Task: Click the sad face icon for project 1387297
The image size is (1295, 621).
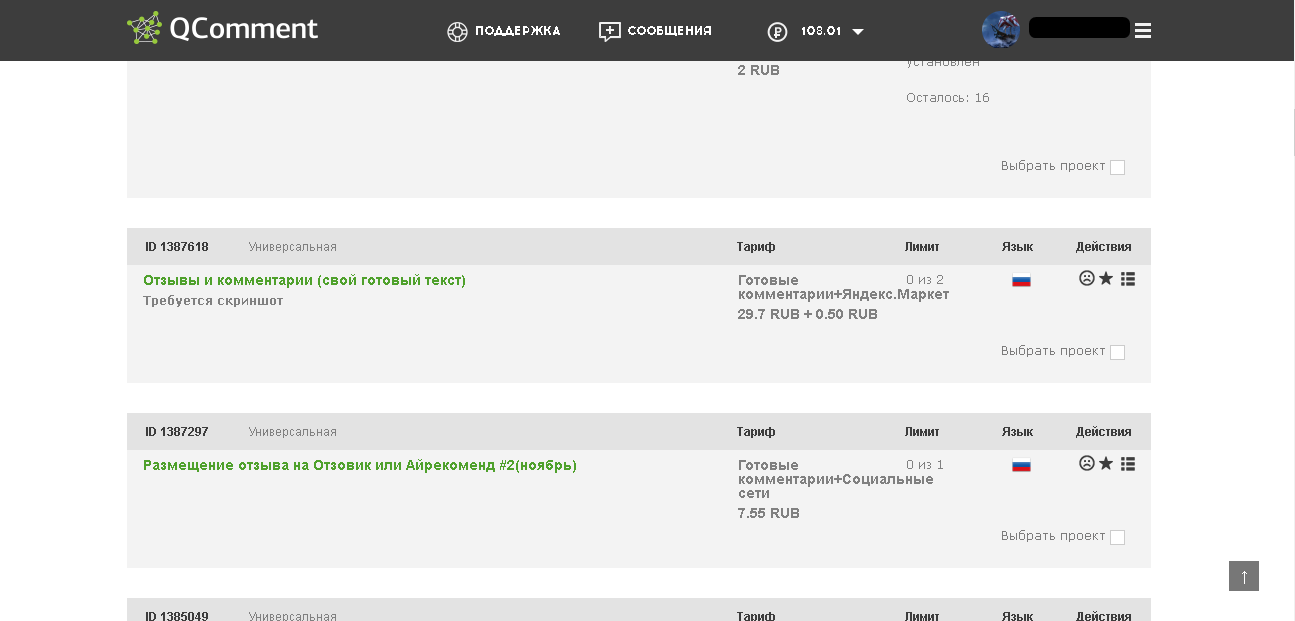Action: [1087, 464]
